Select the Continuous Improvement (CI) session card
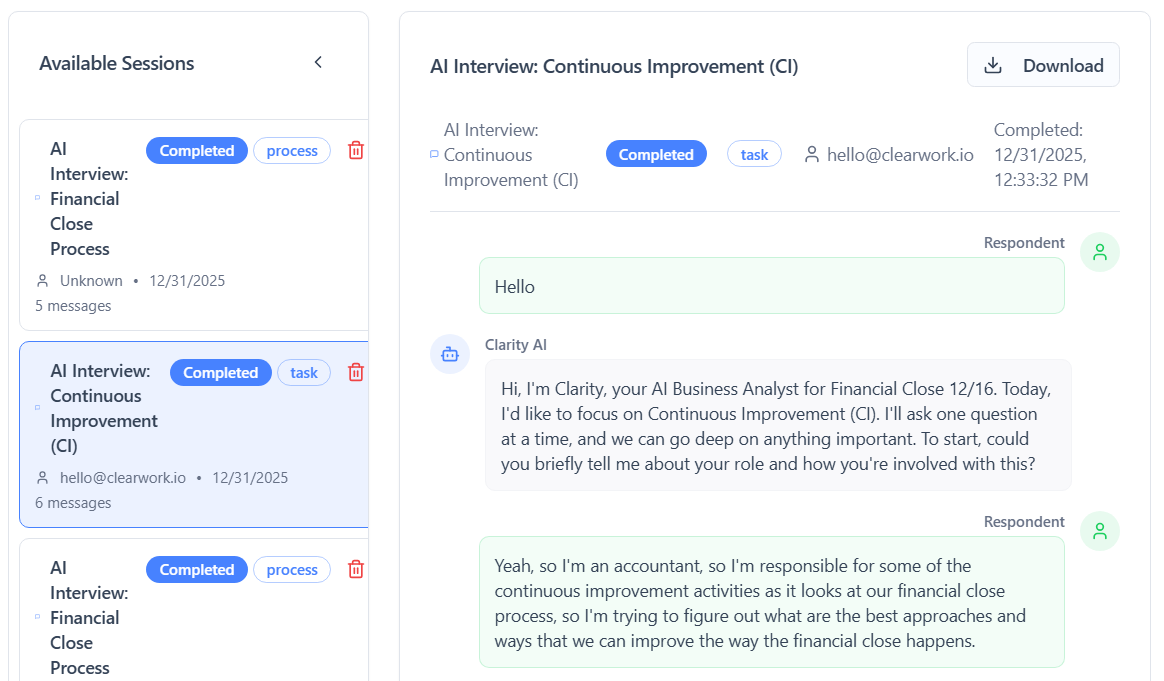Image resolution: width=1164 pixels, height=681 pixels. pyautogui.click(x=194, y=434)
